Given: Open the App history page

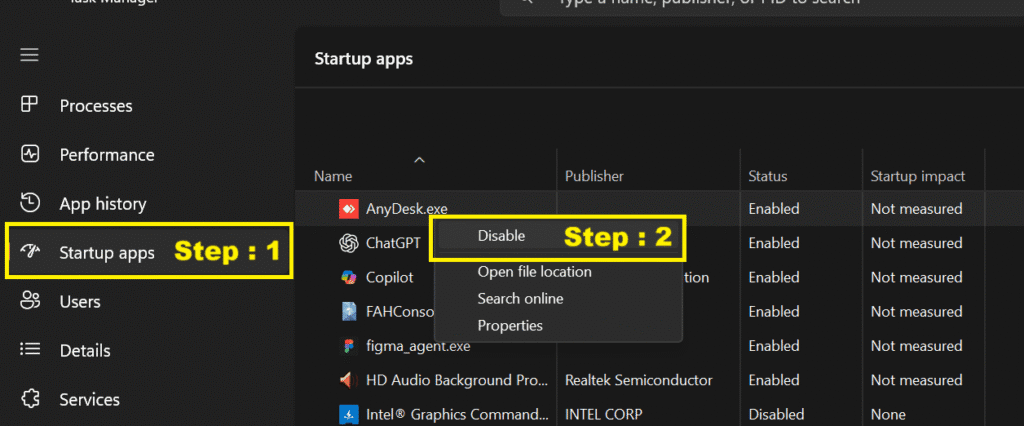Looking at the screenshot, I should pyautogui.click(x=103, y=204).
